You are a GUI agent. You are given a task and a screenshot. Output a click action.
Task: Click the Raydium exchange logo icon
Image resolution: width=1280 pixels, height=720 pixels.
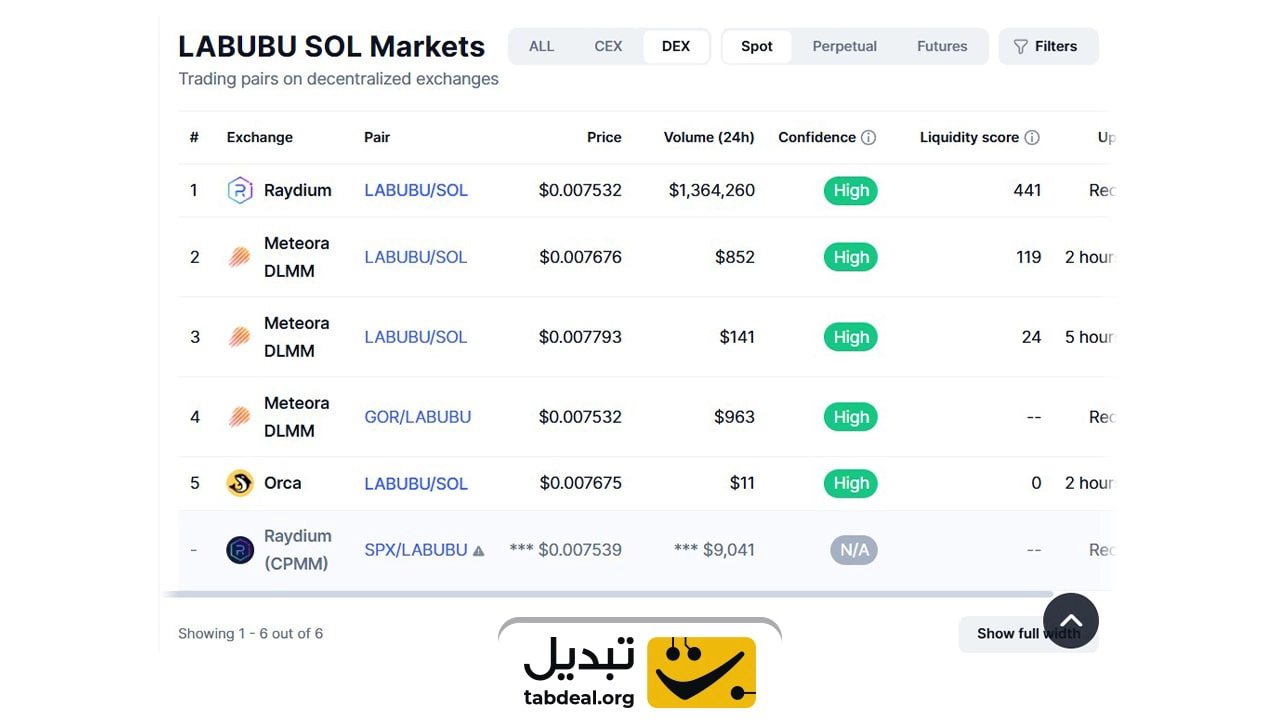click(x=240, y=190)
